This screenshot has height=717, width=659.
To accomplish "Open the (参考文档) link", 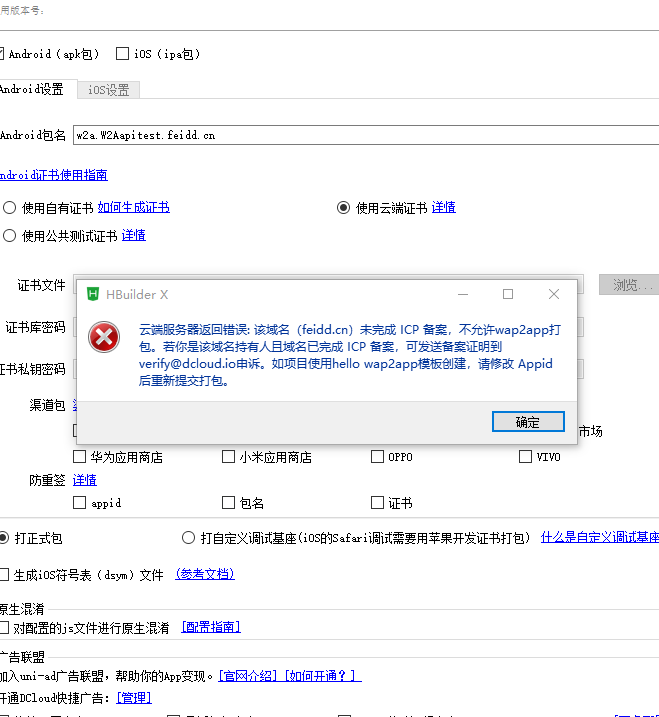I will 205,574.
